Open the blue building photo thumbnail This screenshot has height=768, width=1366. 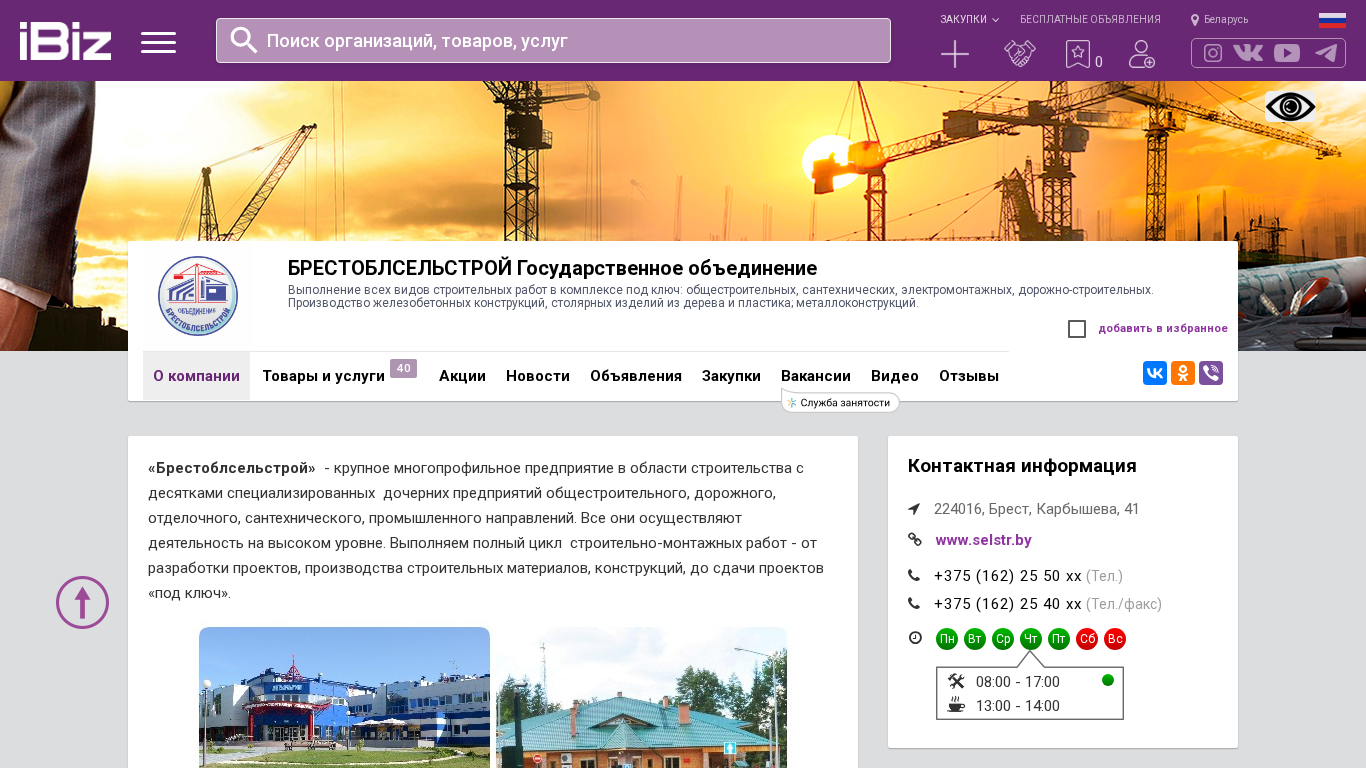point(344,697)
